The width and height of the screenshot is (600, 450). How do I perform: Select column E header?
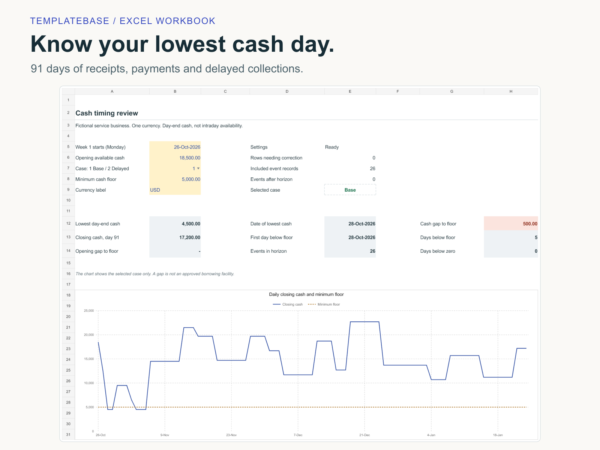pyautogui.click(x=350, y=91)
